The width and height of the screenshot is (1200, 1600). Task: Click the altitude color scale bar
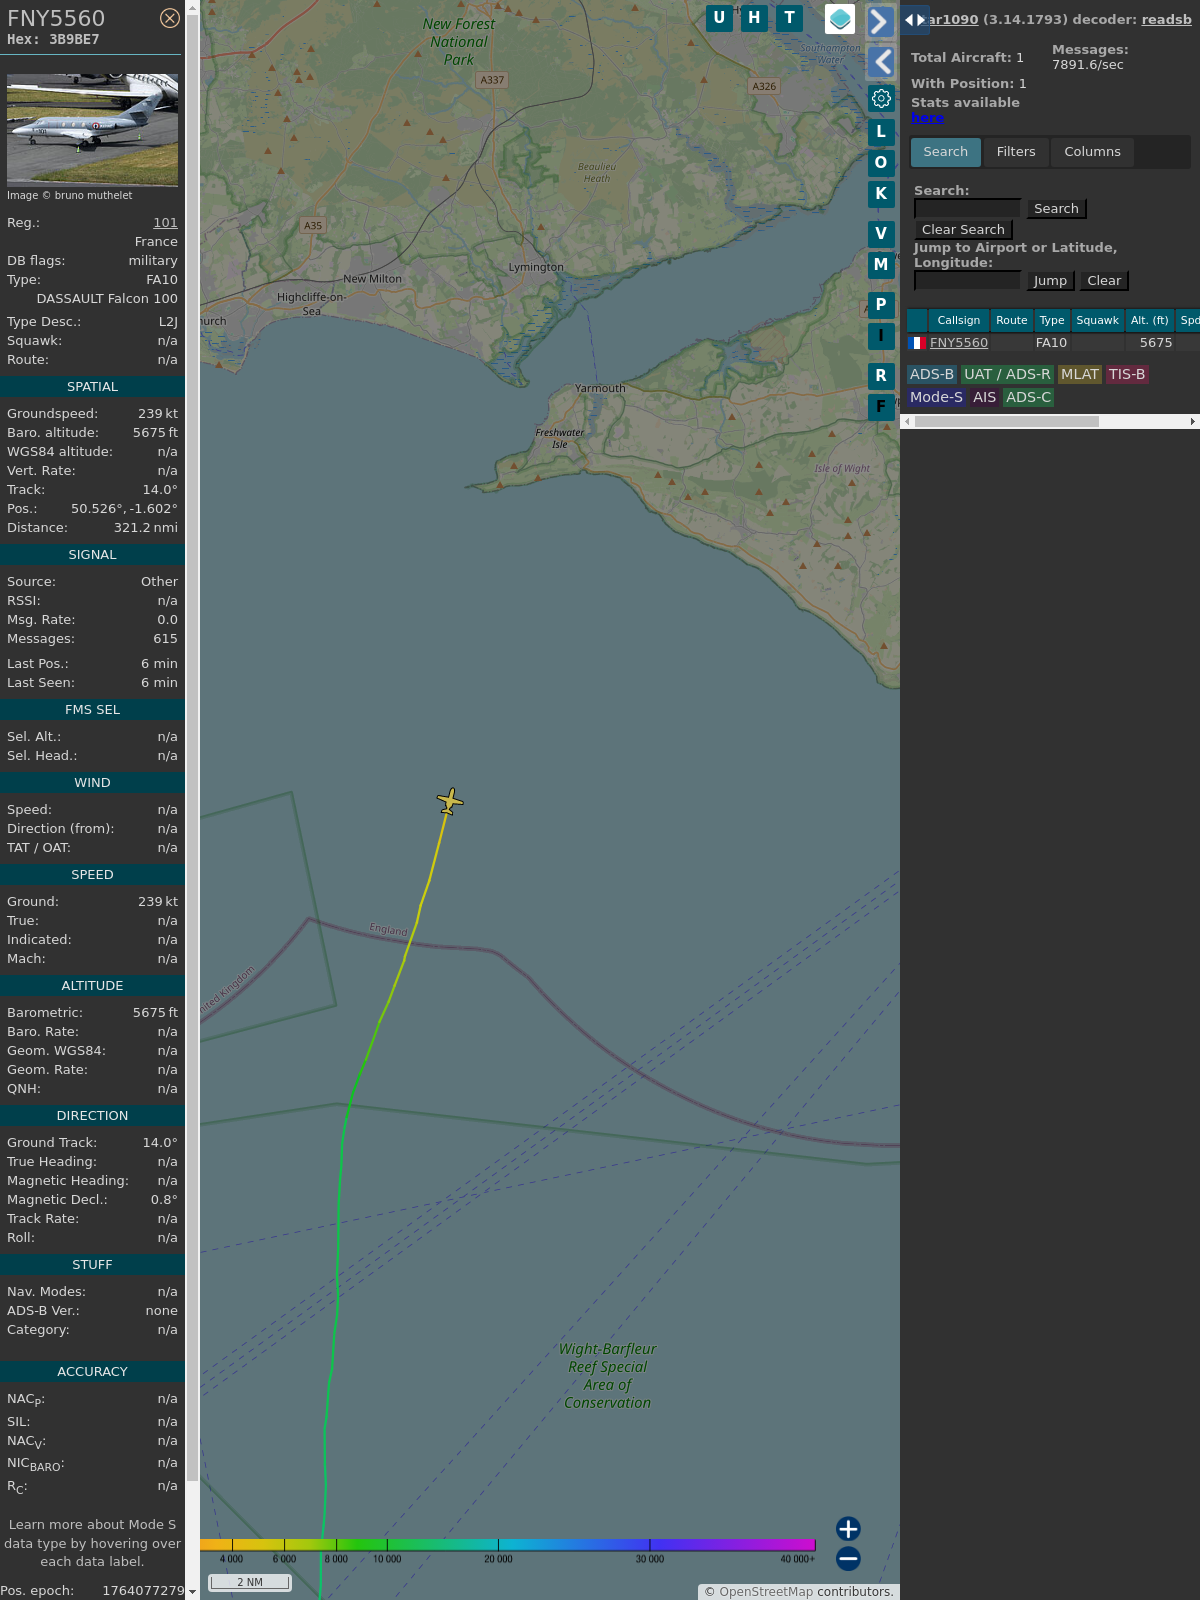508,1545
